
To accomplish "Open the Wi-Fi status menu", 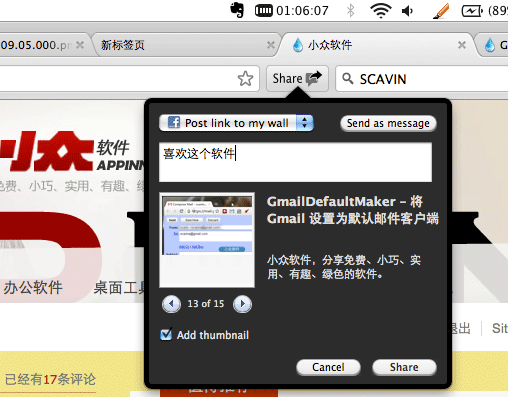I will pyautogui.click(x=380, y=11).
